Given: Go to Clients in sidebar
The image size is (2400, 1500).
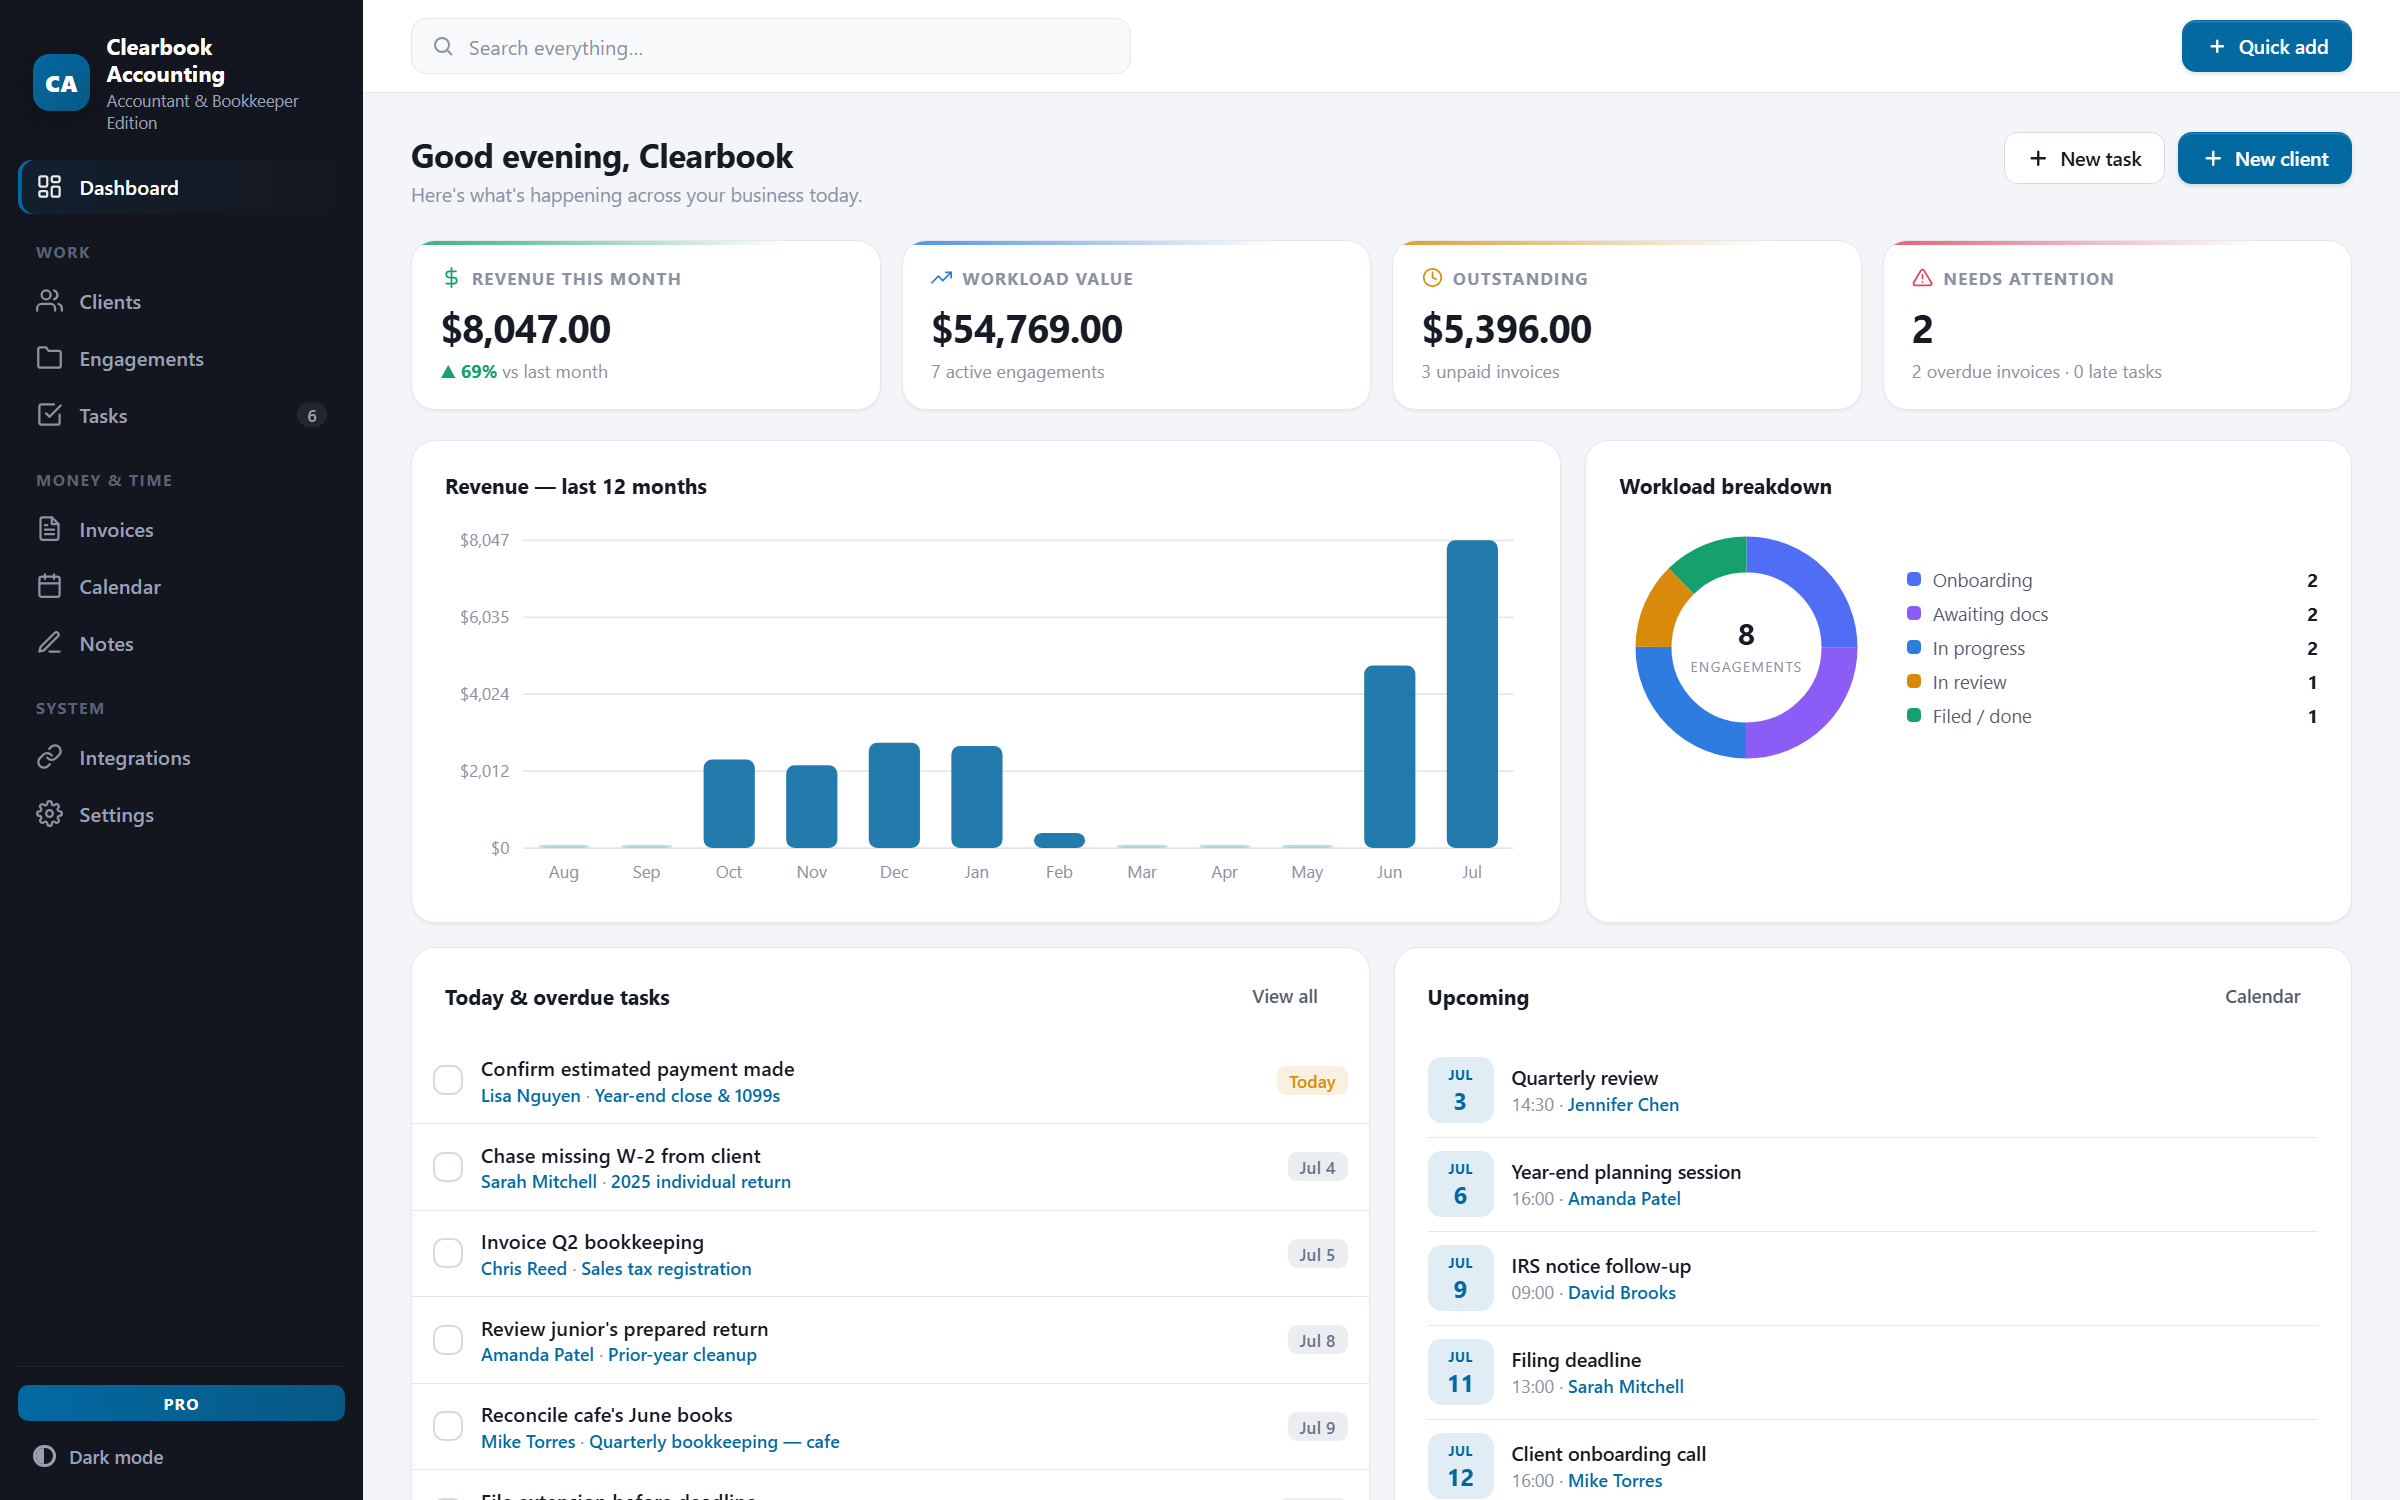Looking at the screenshot, I should pos(182,301).
